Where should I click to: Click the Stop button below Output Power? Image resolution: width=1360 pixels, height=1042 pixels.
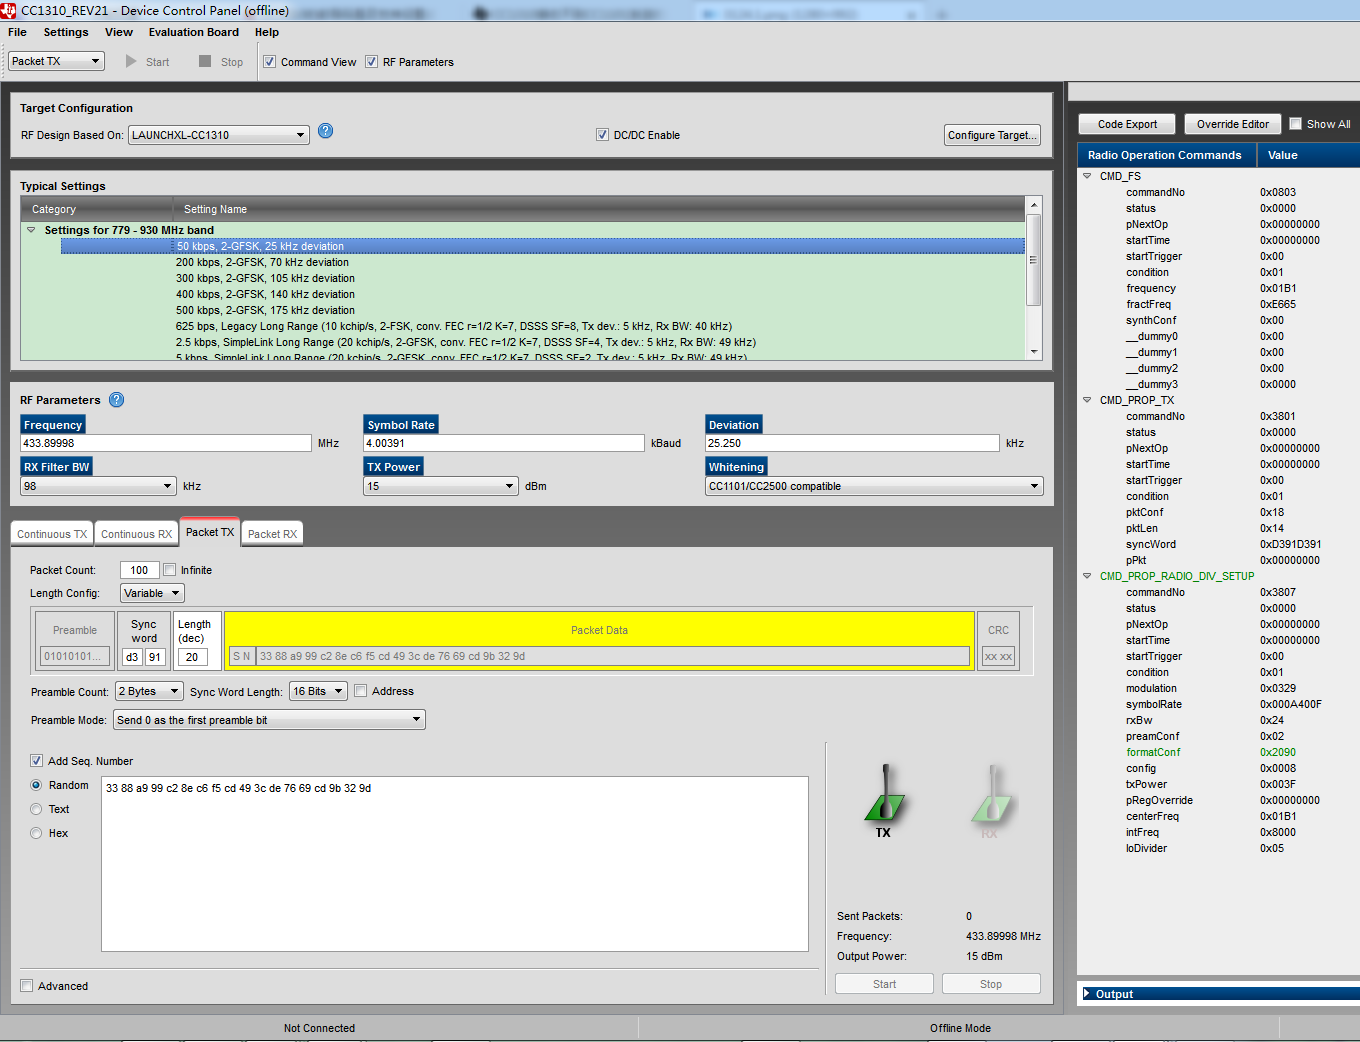991,984
